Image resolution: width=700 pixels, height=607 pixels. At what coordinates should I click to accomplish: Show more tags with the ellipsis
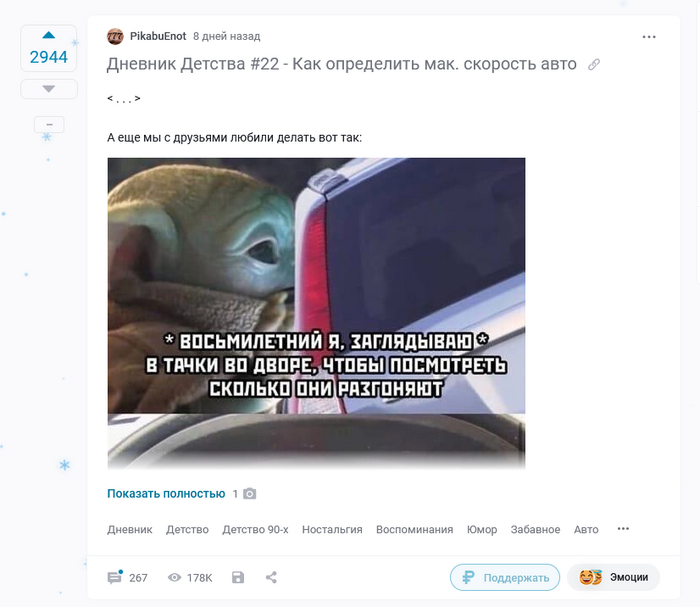click(623, 529)
